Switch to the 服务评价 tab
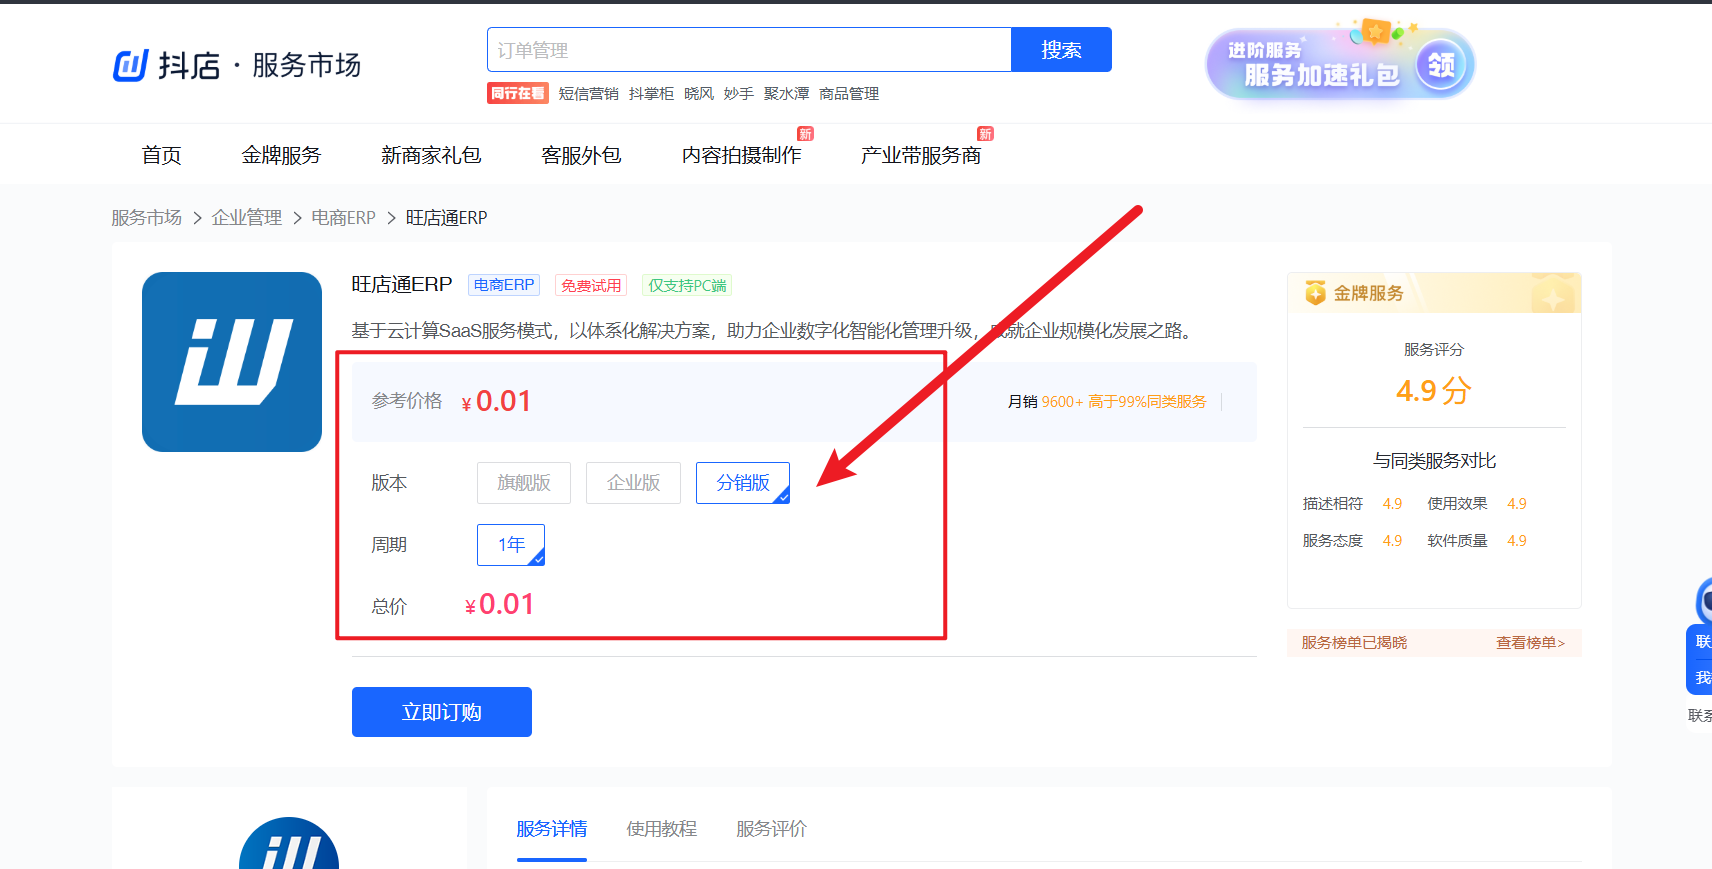The height and width of the screenshot is (869, 1712). [772, 829]
